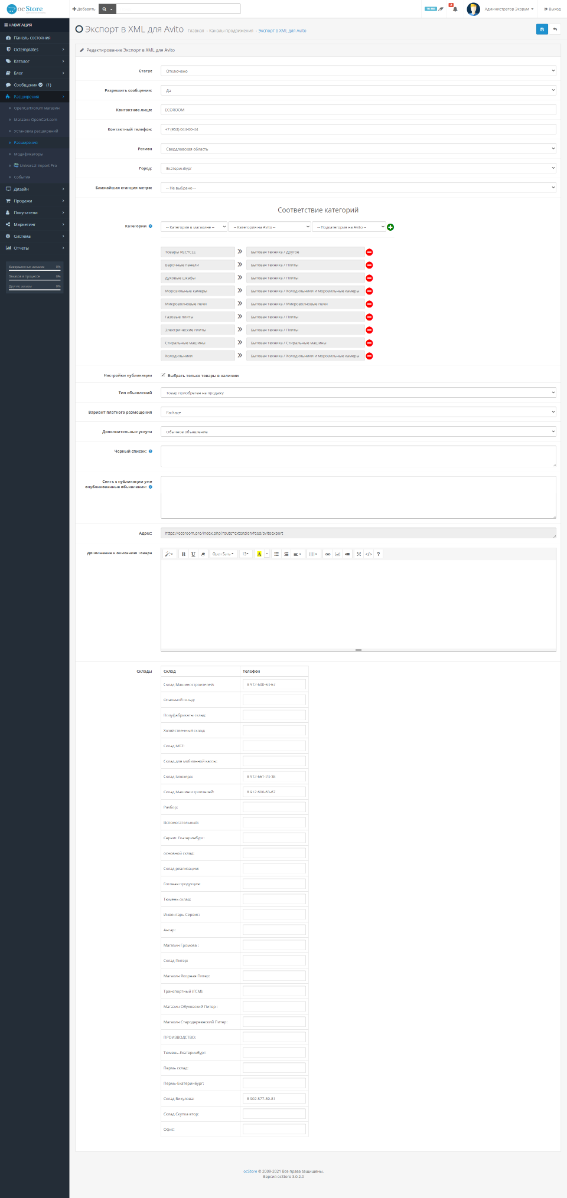The height and width of the screenshot is (1198, 567).
Task: Insert a link using the editor toolbar
Action: tap(328, 553)
